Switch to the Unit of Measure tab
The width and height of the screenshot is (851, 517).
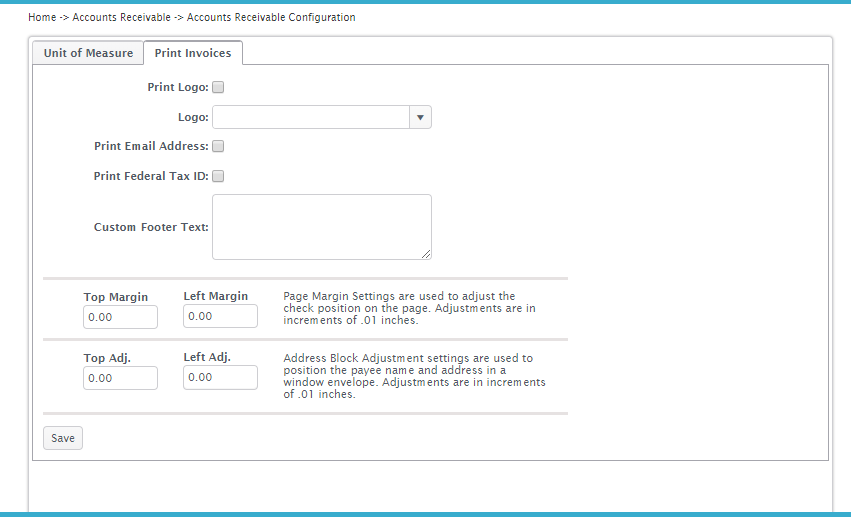click(x=88, y=53)
